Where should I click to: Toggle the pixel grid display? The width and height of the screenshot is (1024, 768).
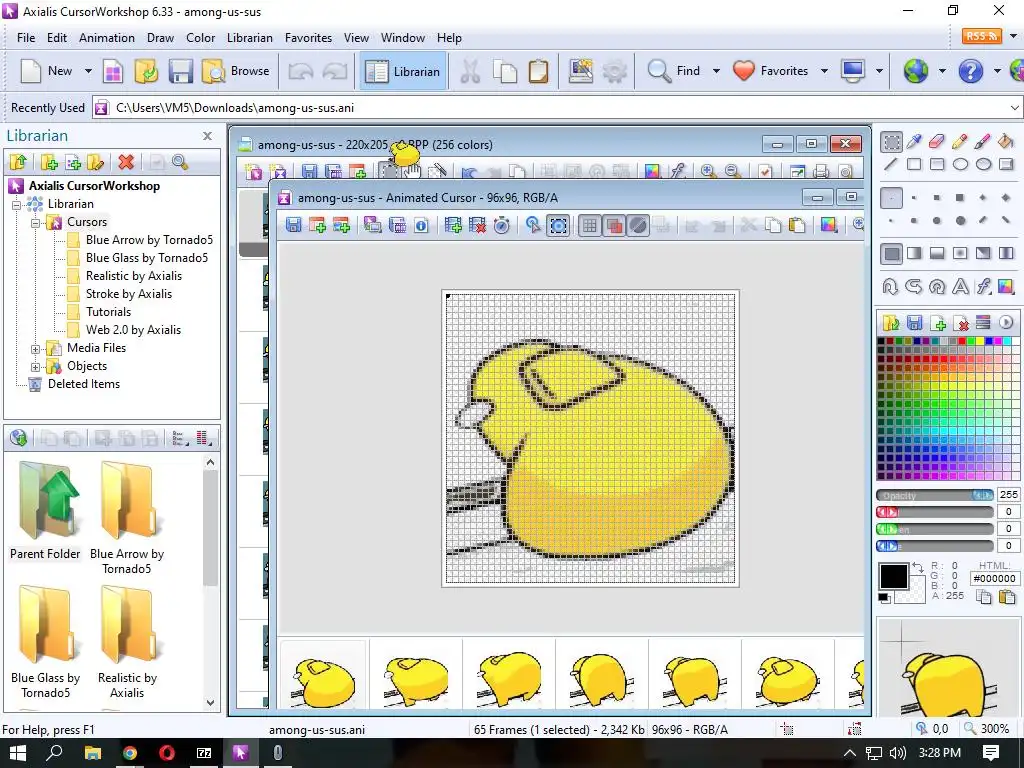click(590, 226)
